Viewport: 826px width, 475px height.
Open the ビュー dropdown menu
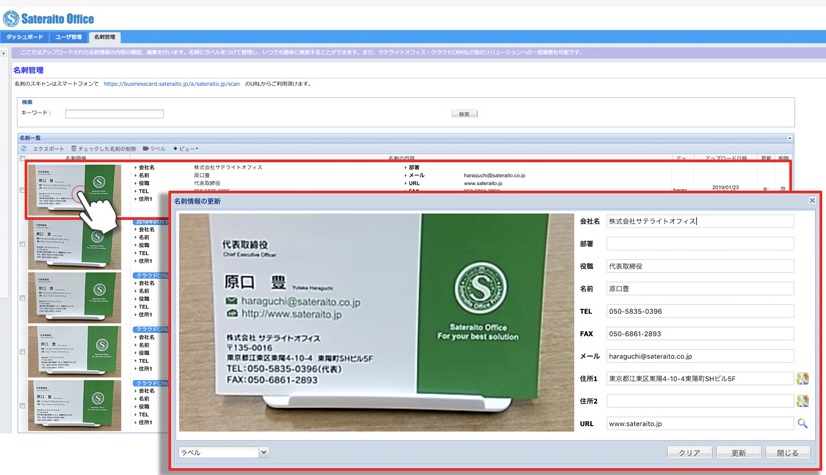[x=185, y=149]
